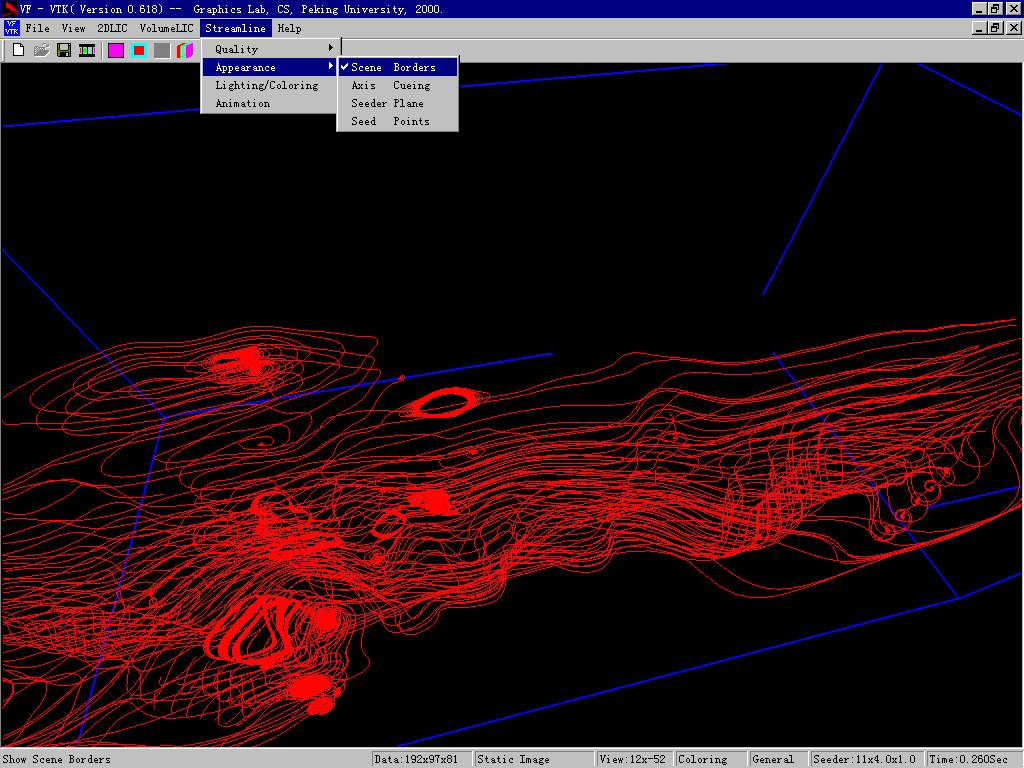Click the Open folder toolbar icon
Screen dimensions: 1024x768
(x=41, y=50)
